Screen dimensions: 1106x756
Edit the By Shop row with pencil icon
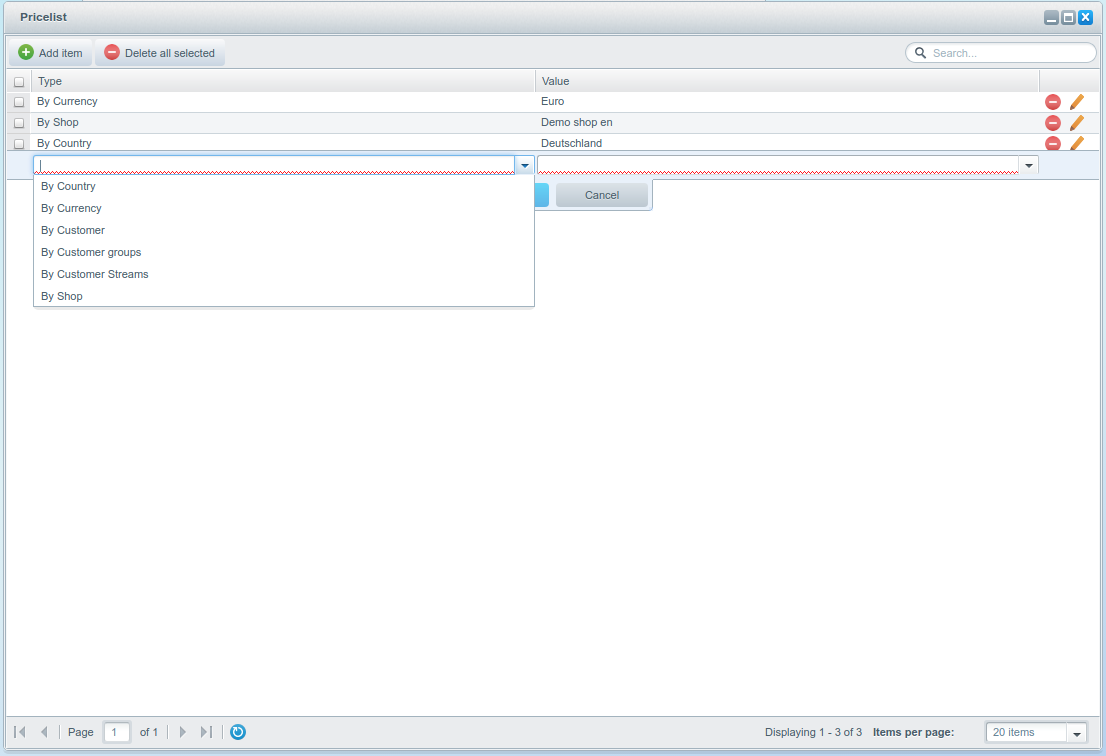point(1076,123)
